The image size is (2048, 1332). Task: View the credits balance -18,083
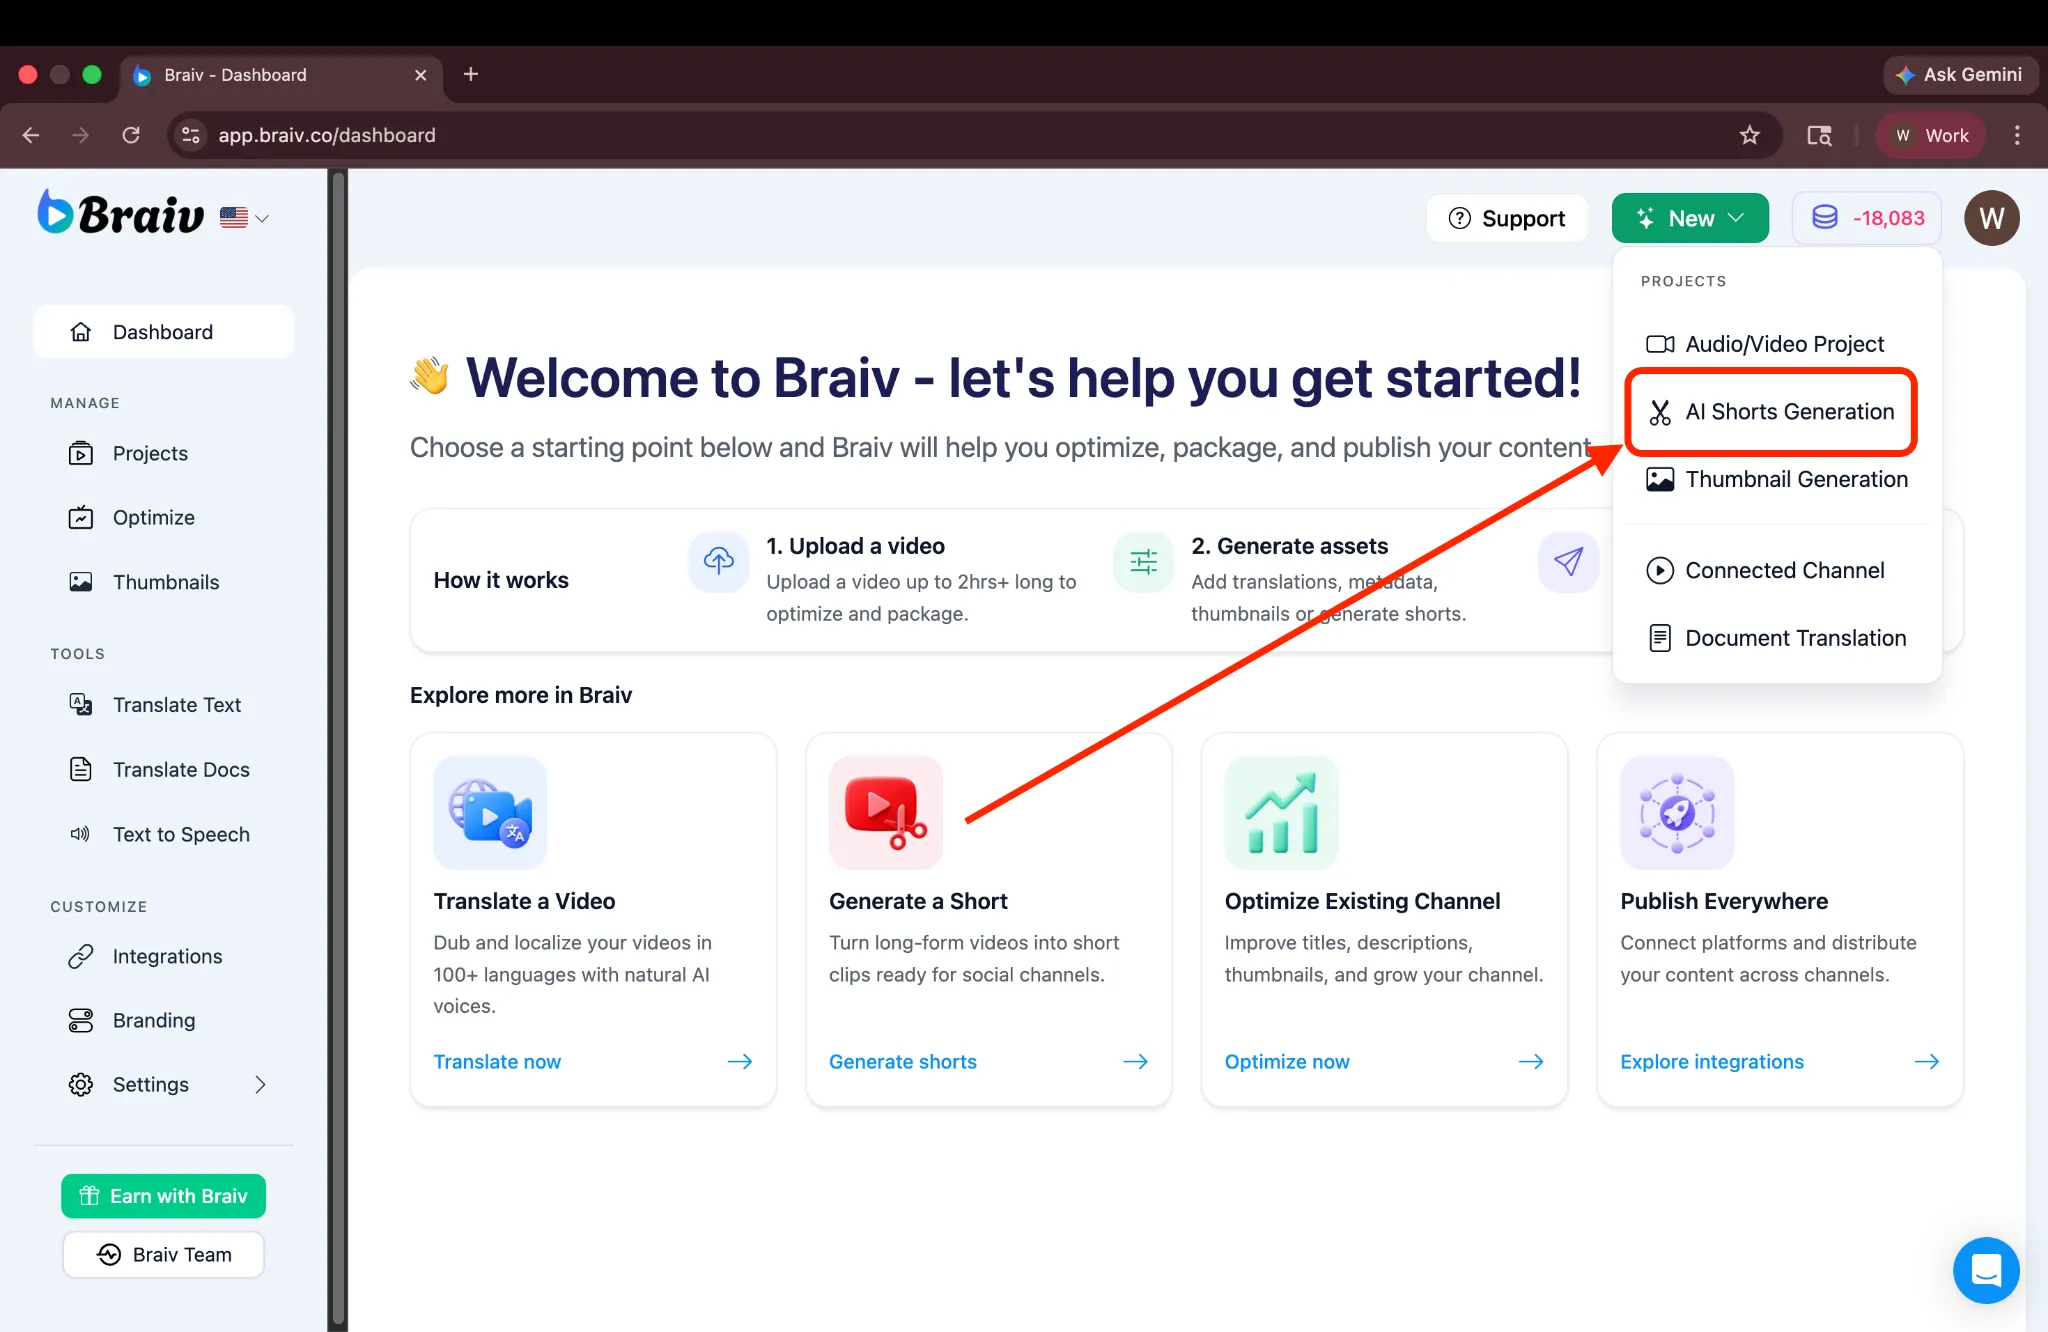click(1867, 218)
